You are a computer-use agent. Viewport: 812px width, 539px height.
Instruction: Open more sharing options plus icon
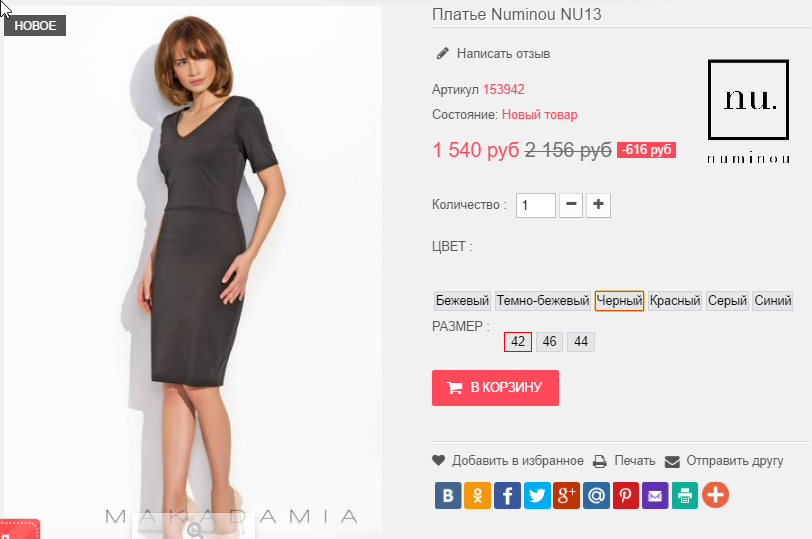[x=715, y=495]
